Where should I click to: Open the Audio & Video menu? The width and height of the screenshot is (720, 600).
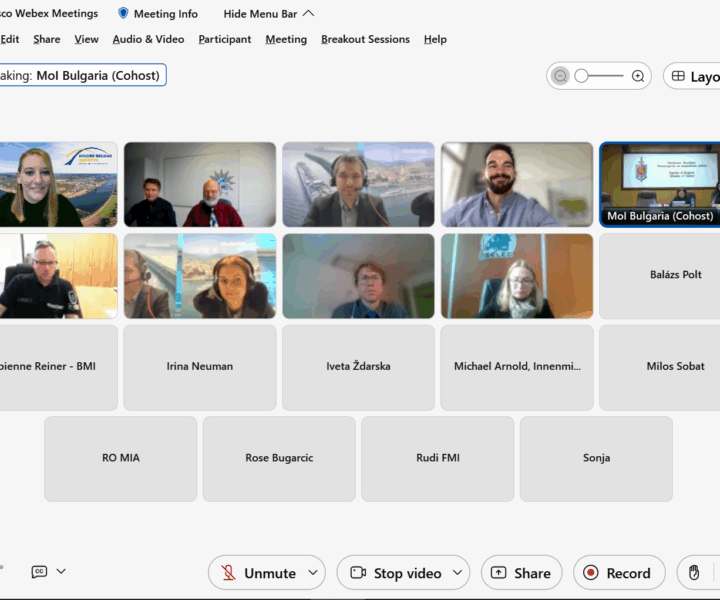pos(148,39)
